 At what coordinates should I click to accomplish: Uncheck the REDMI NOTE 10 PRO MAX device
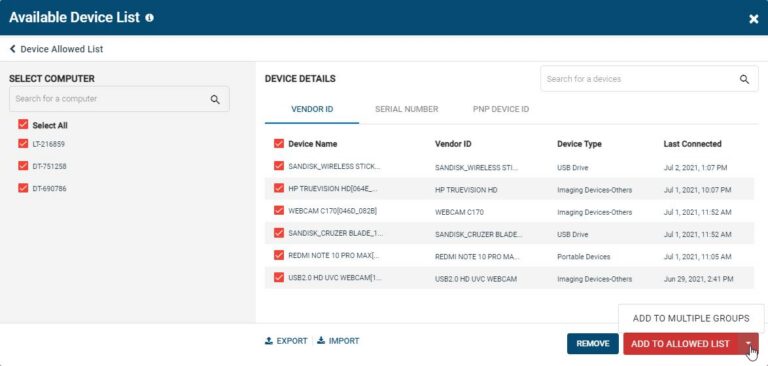pyautogui.click(x=279, y=255)
